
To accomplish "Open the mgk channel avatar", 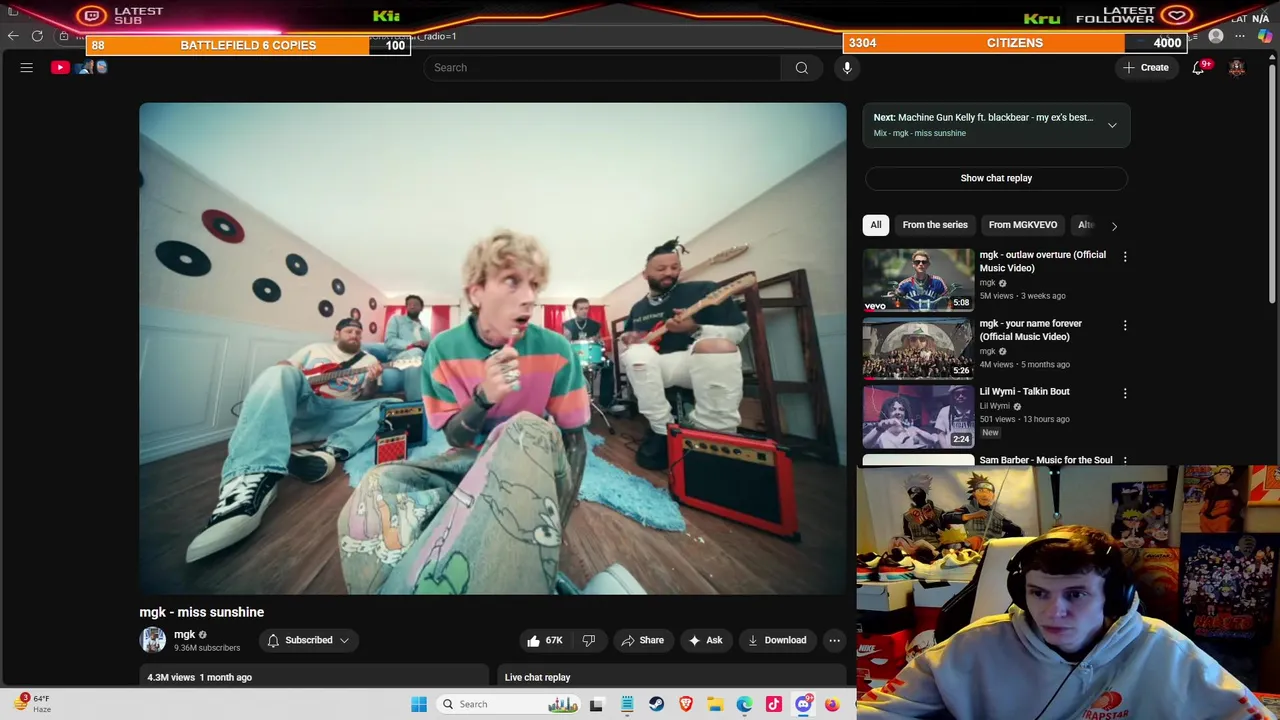I will click(153, 640).
